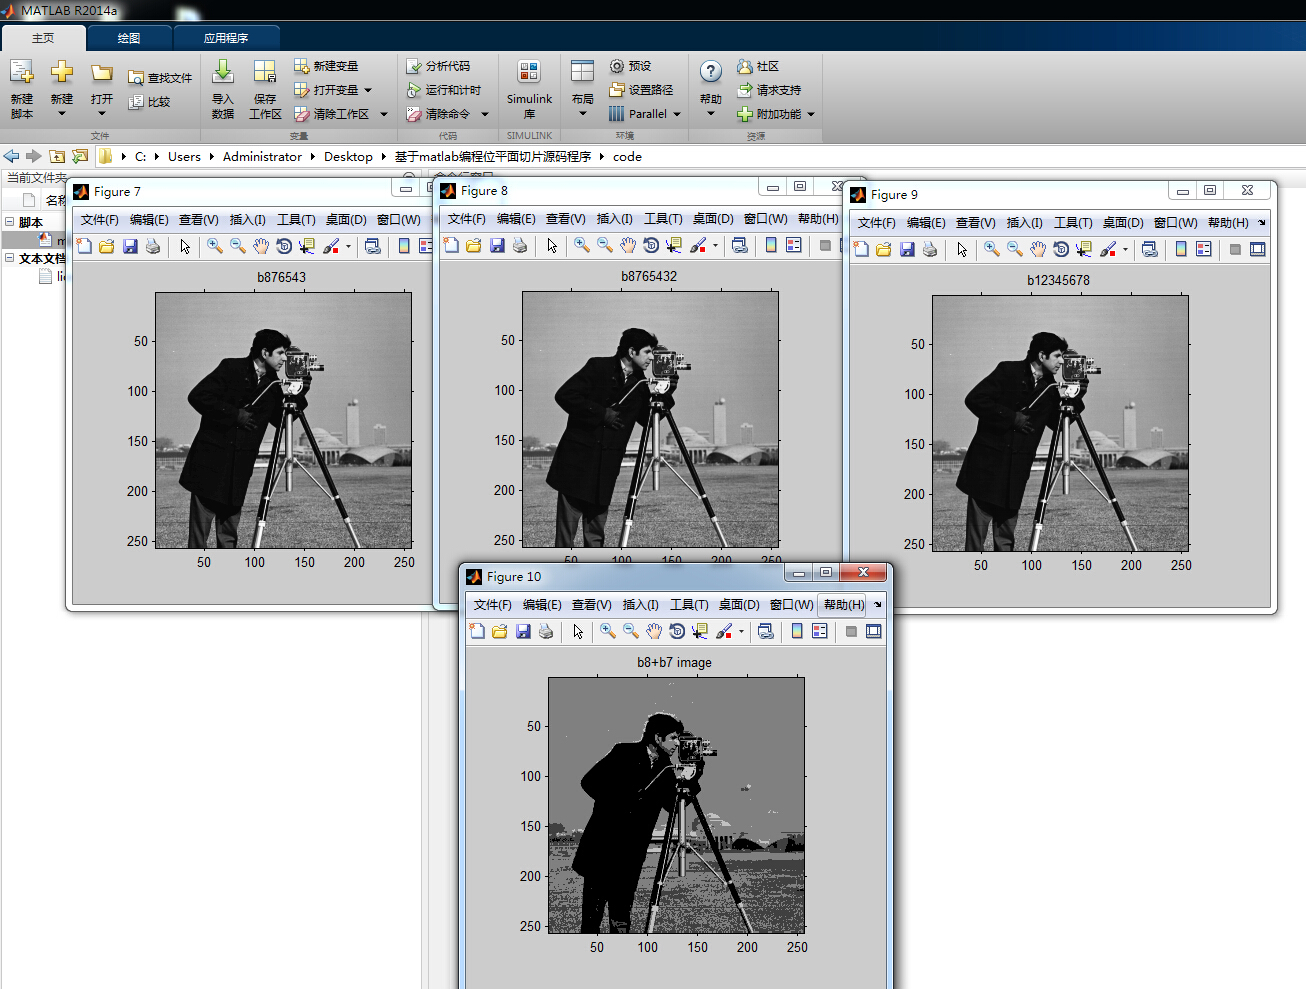The image size is (1306, 989).
Task: Open 插入(I) menu in Figure 8
Action: tap(615, 219)
